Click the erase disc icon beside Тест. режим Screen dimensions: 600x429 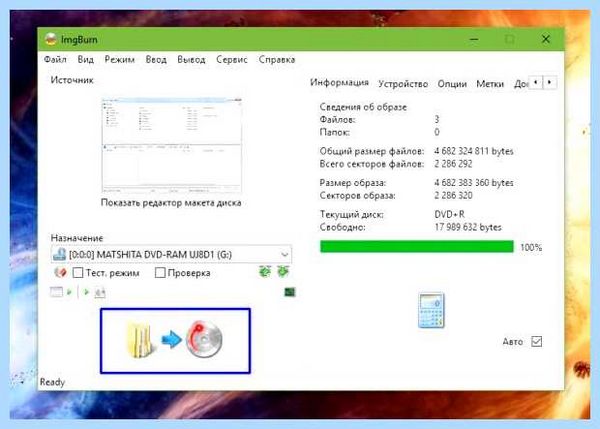(60, 272)
